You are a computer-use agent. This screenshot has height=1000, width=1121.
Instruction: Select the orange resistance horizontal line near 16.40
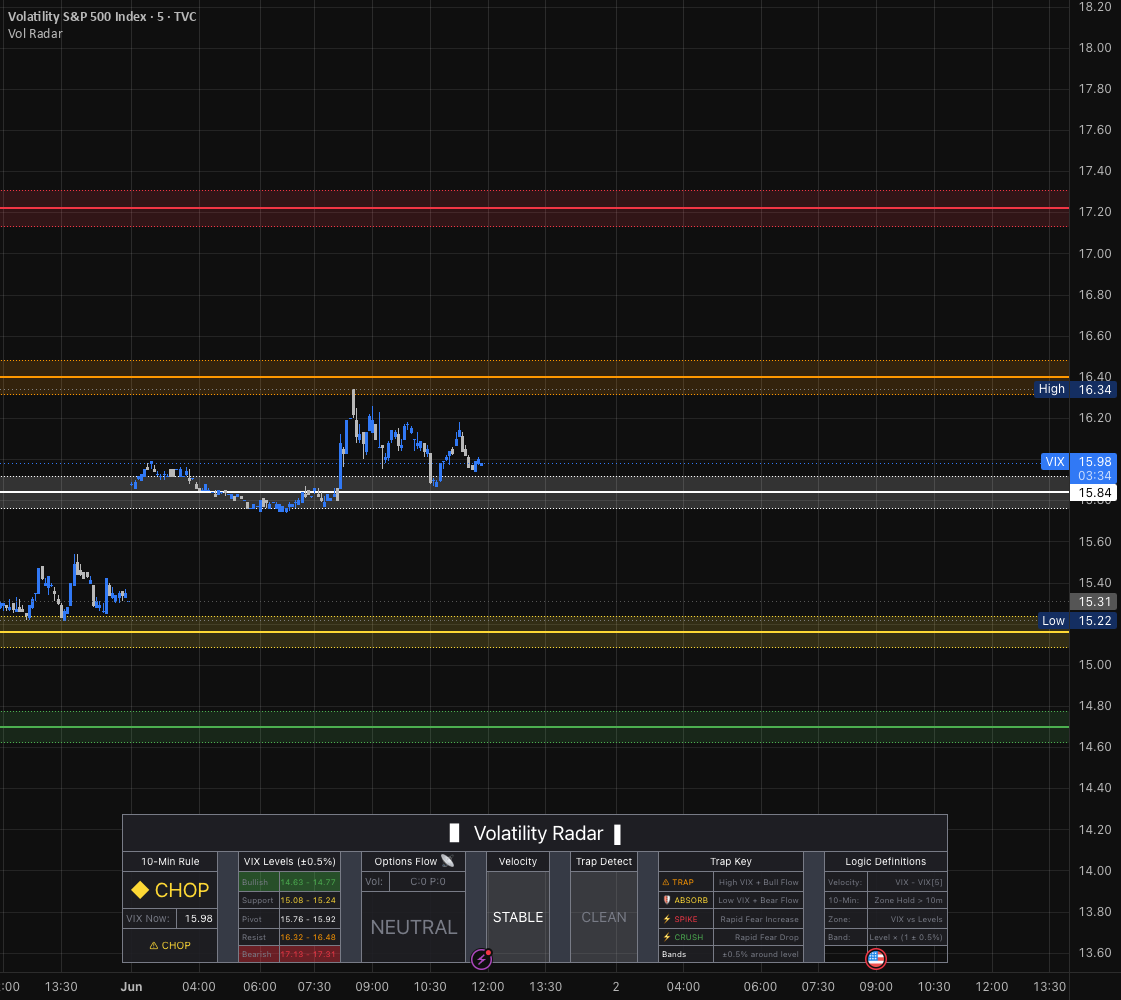pyautogui.click(x=534, y=377)
